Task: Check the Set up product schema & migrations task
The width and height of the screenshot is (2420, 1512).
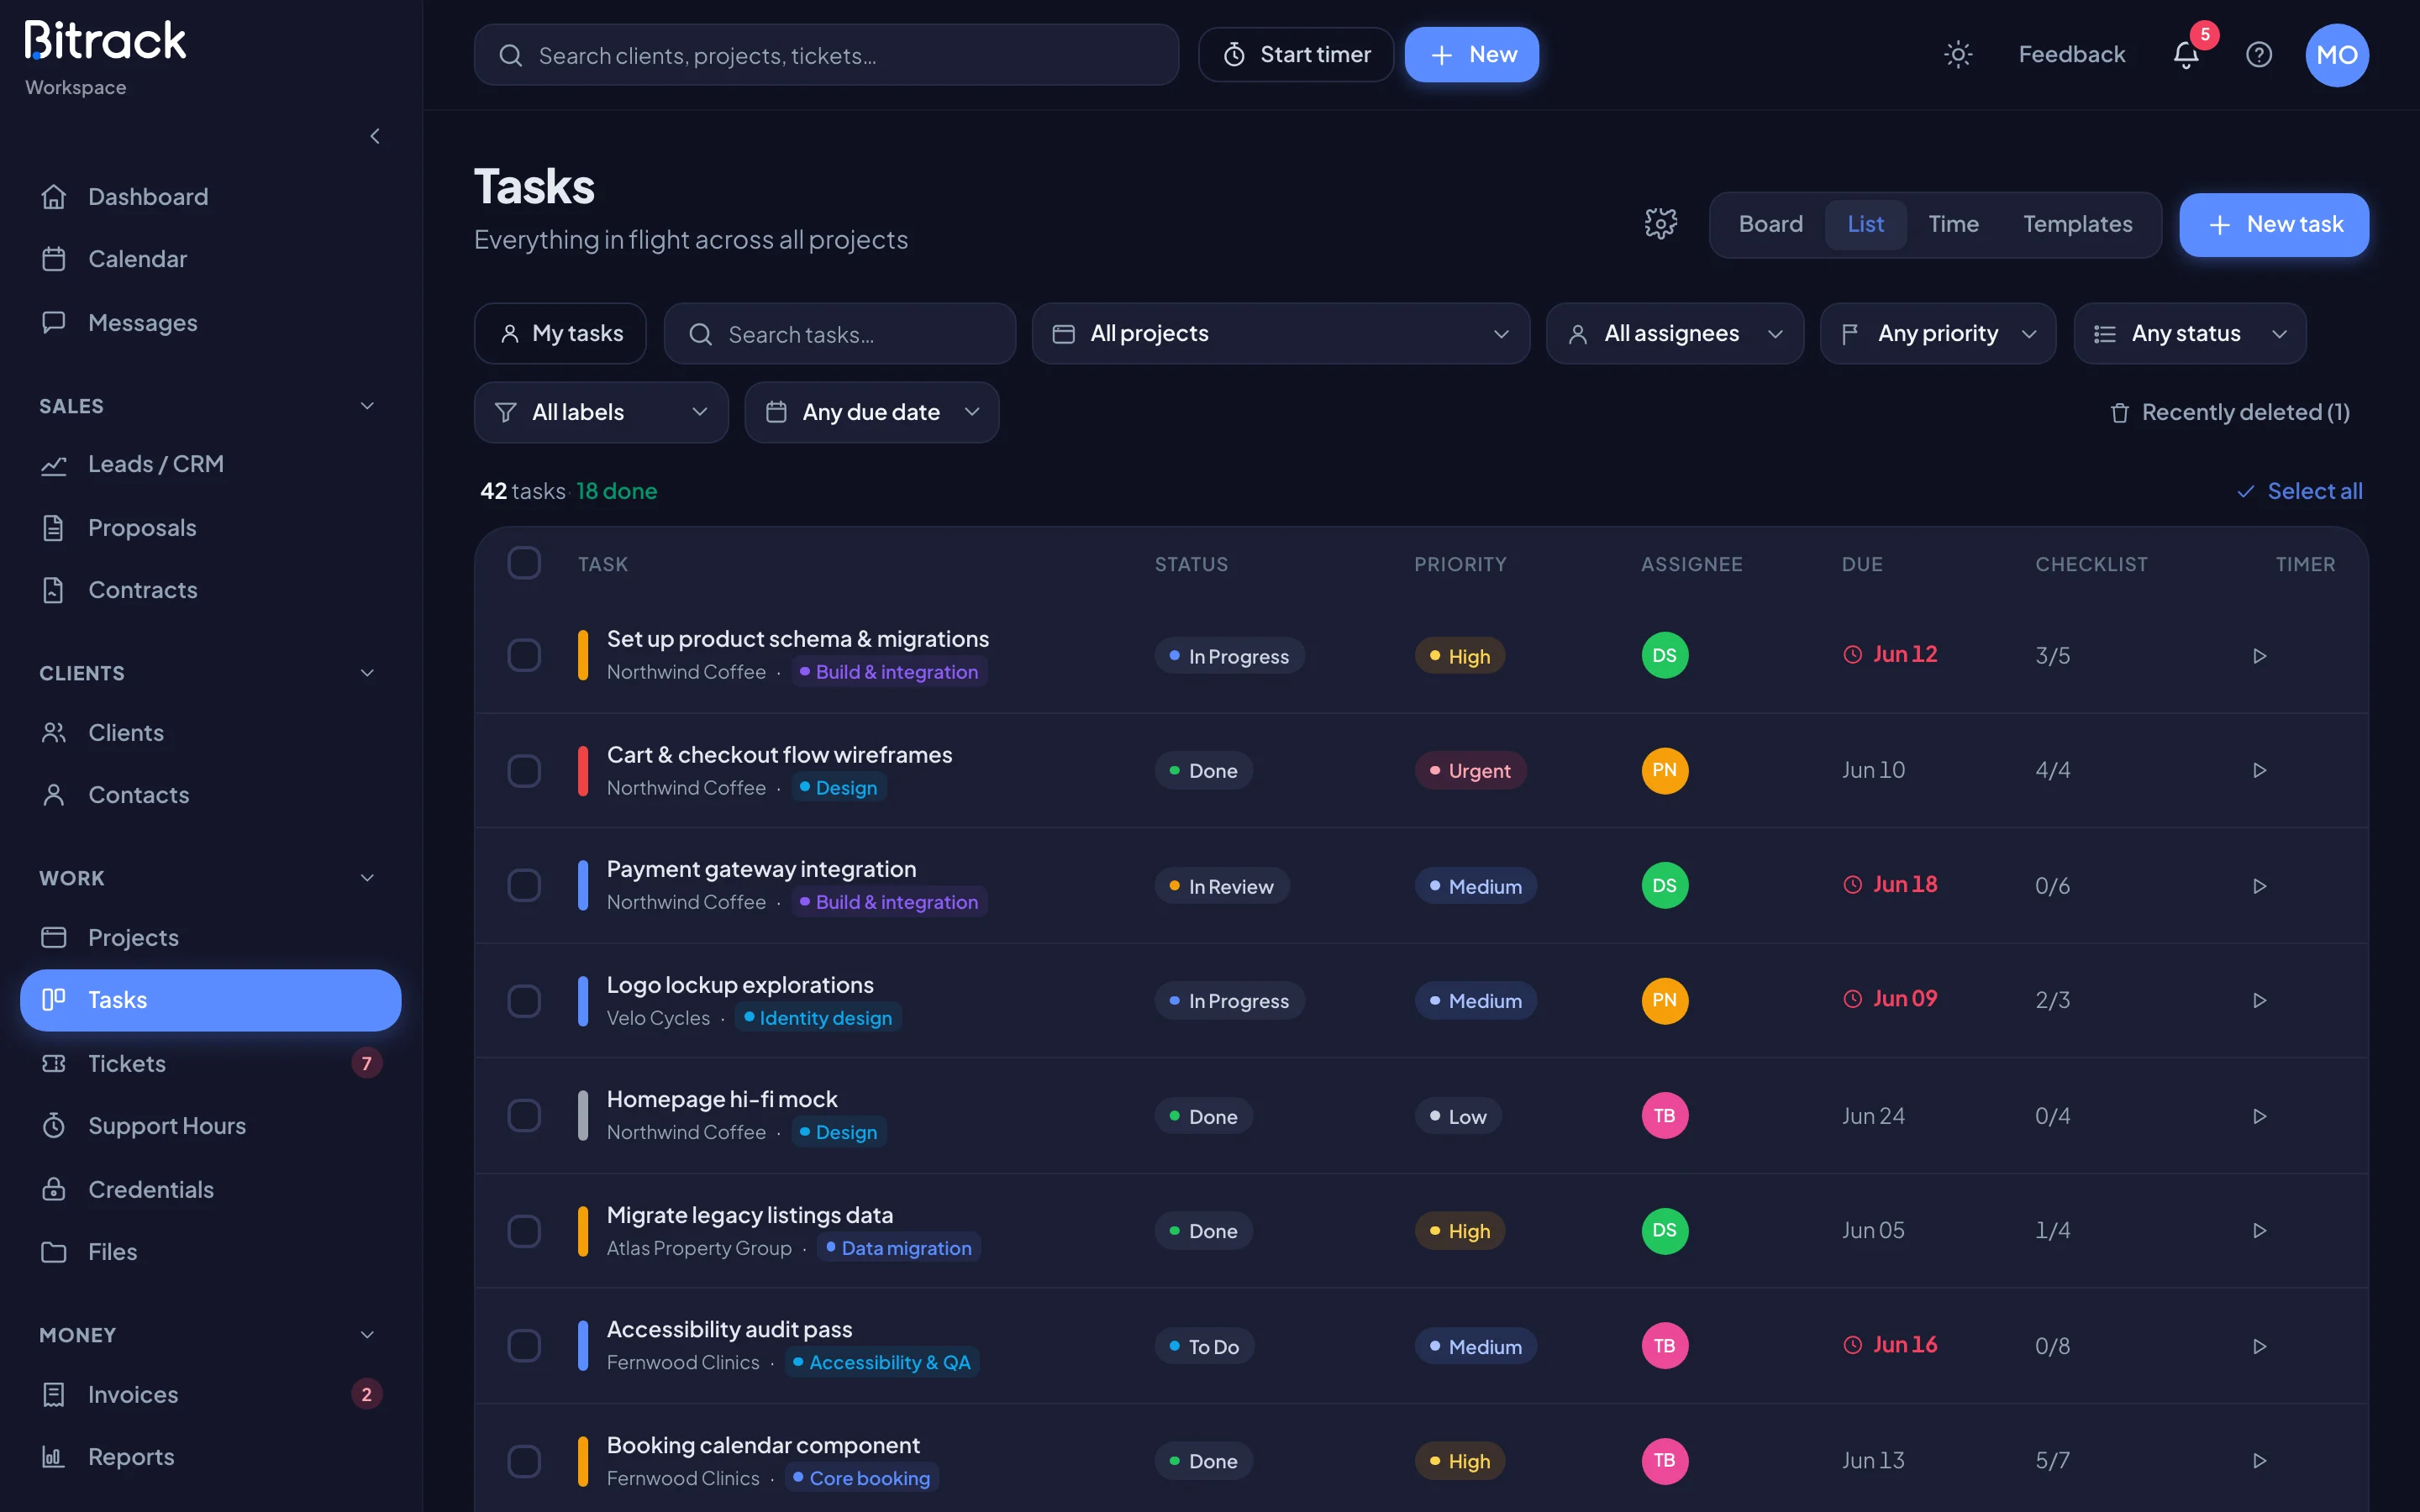Action: pyautogui.click(x=524, y=656)
